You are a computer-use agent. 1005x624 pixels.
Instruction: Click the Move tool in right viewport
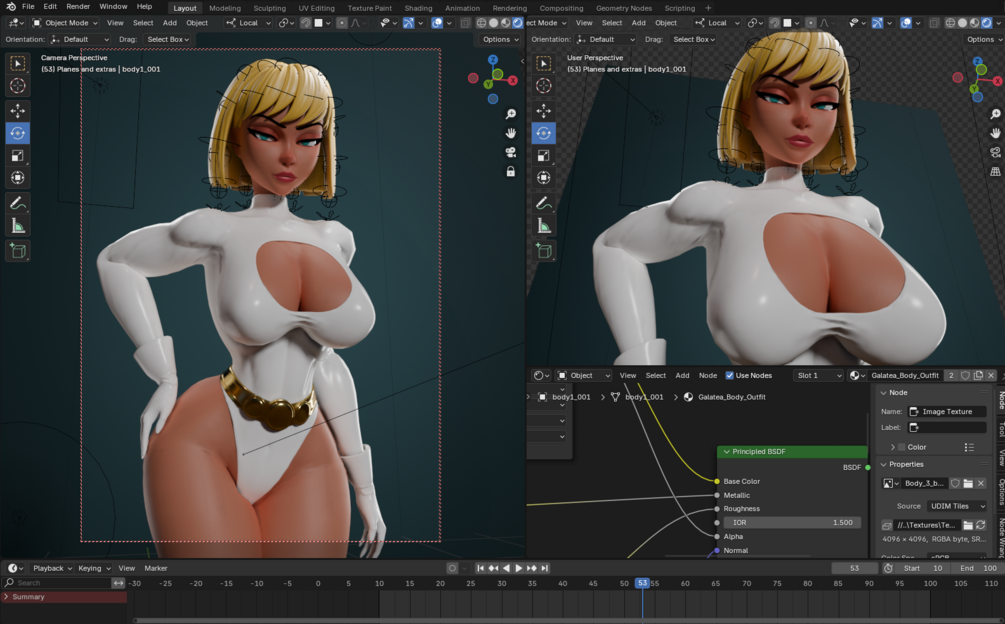pyautogui.click(x=544, y=111)
